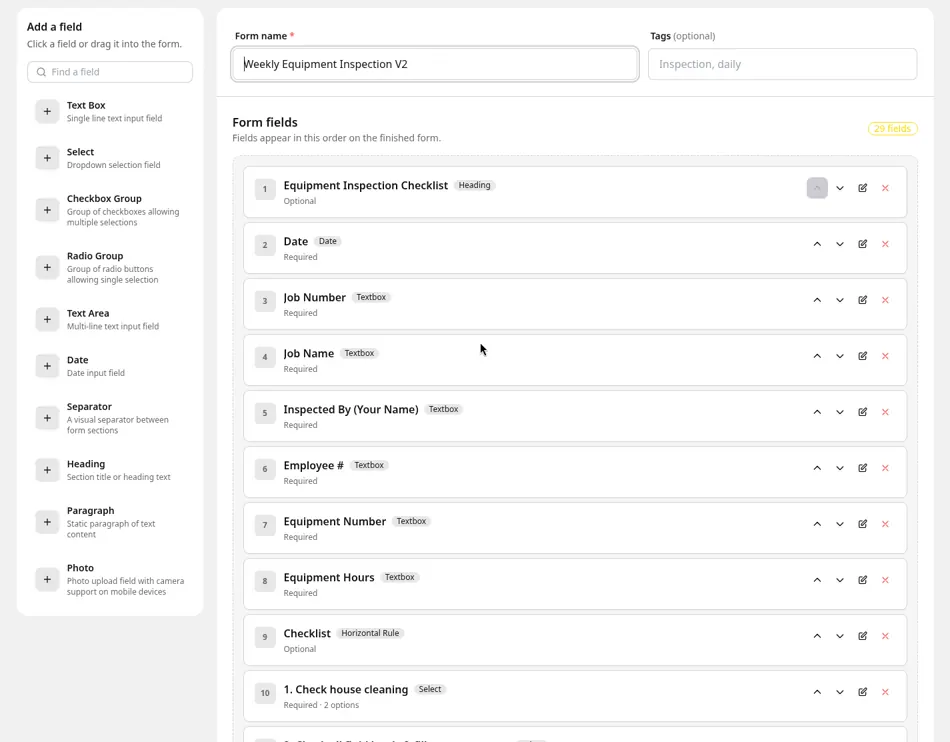Add a Text Area field with plus icon
This screenshot has width=950, height=742.
(x=47, y=319)
